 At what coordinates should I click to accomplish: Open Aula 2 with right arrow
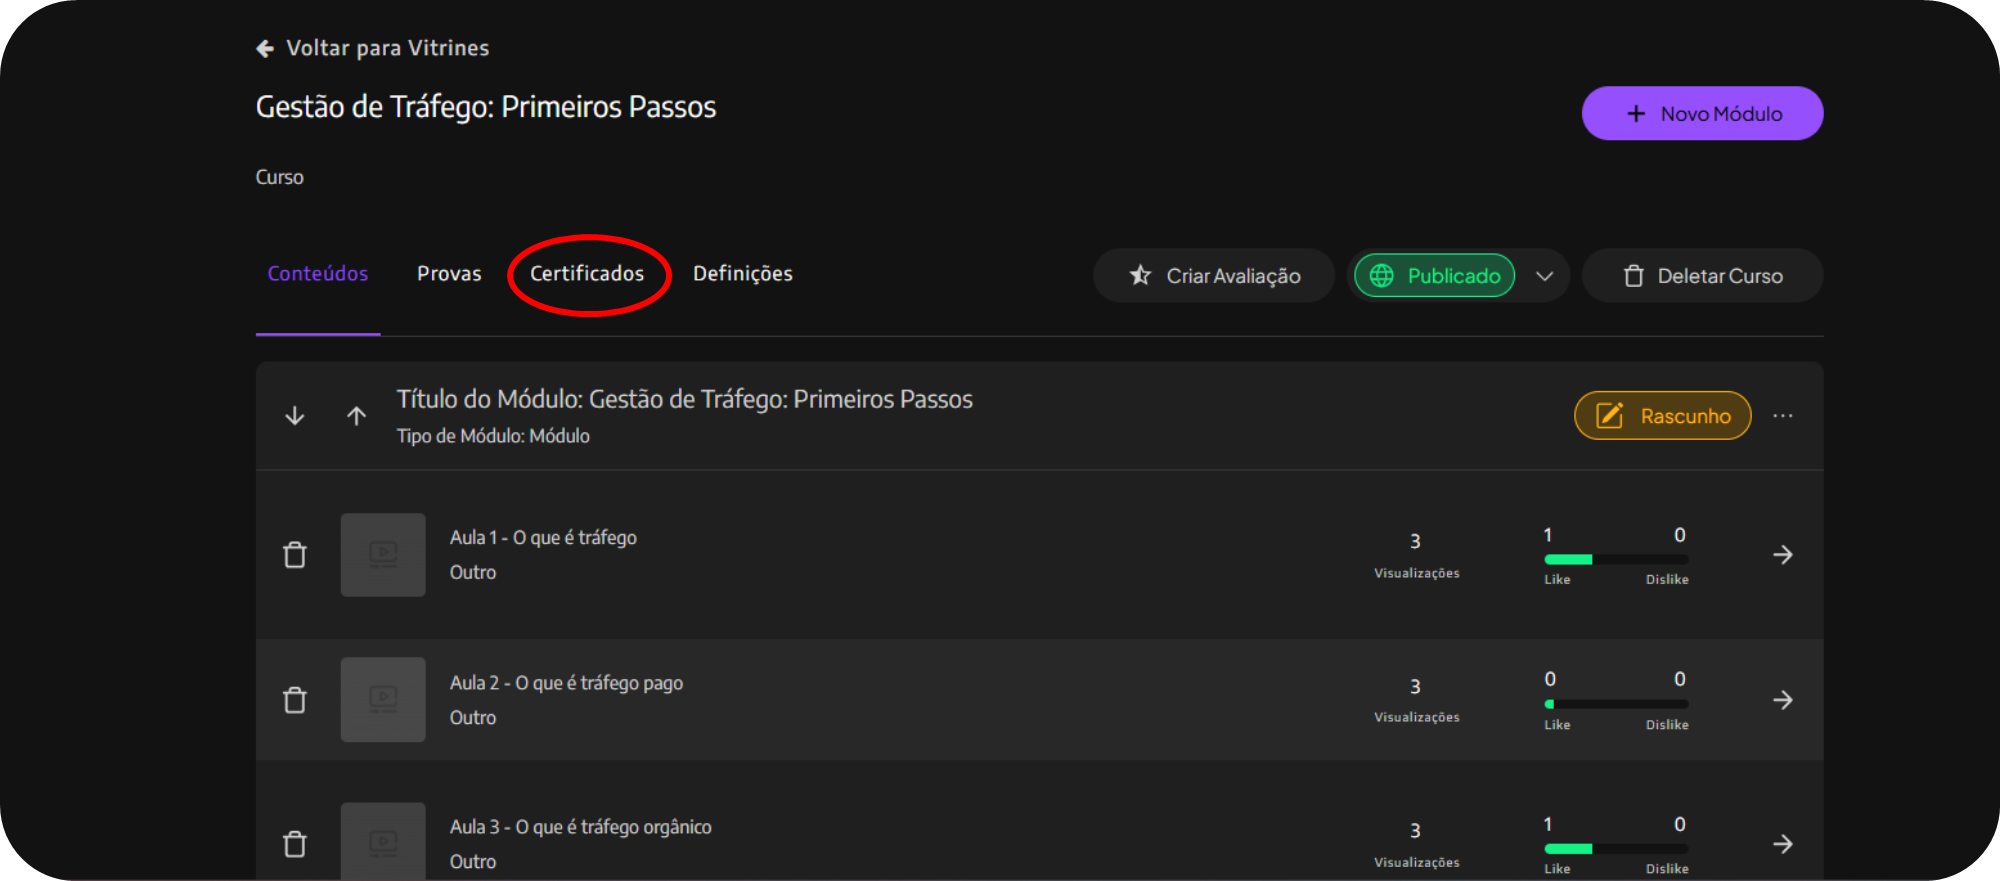(1782, 700)
